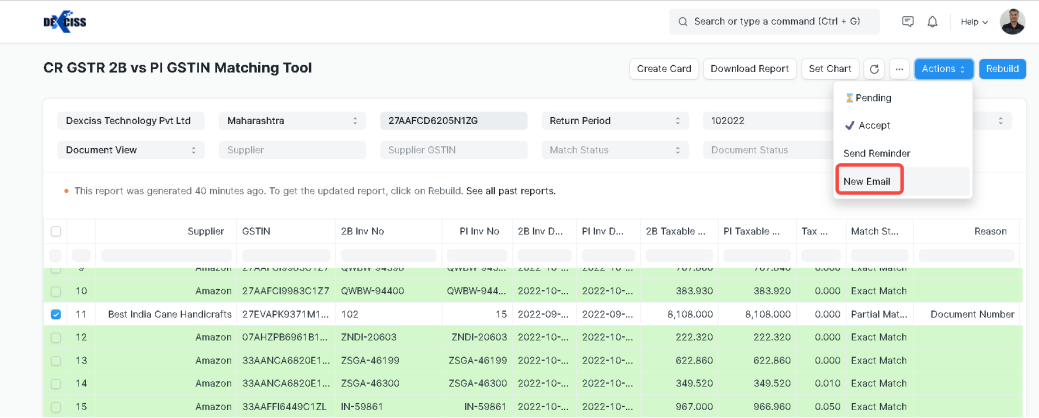Open the Maharashtra state dropdown

pyautogui.click(x=292, y=121)
